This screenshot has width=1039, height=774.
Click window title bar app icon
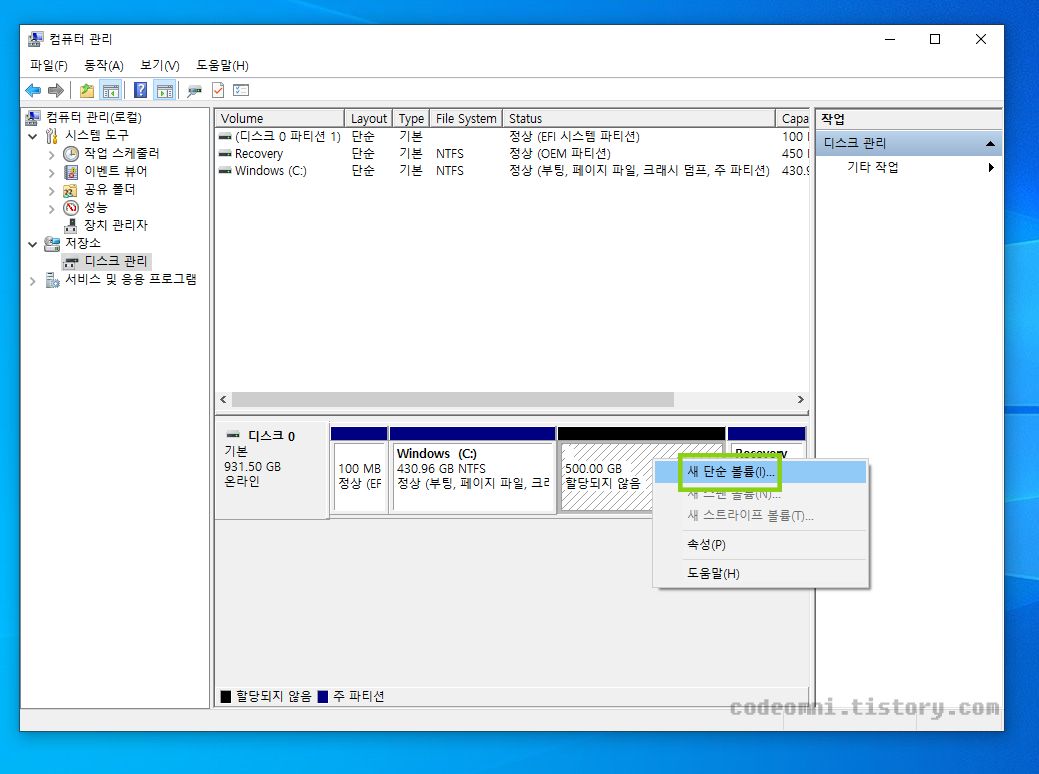pos(35,39)
